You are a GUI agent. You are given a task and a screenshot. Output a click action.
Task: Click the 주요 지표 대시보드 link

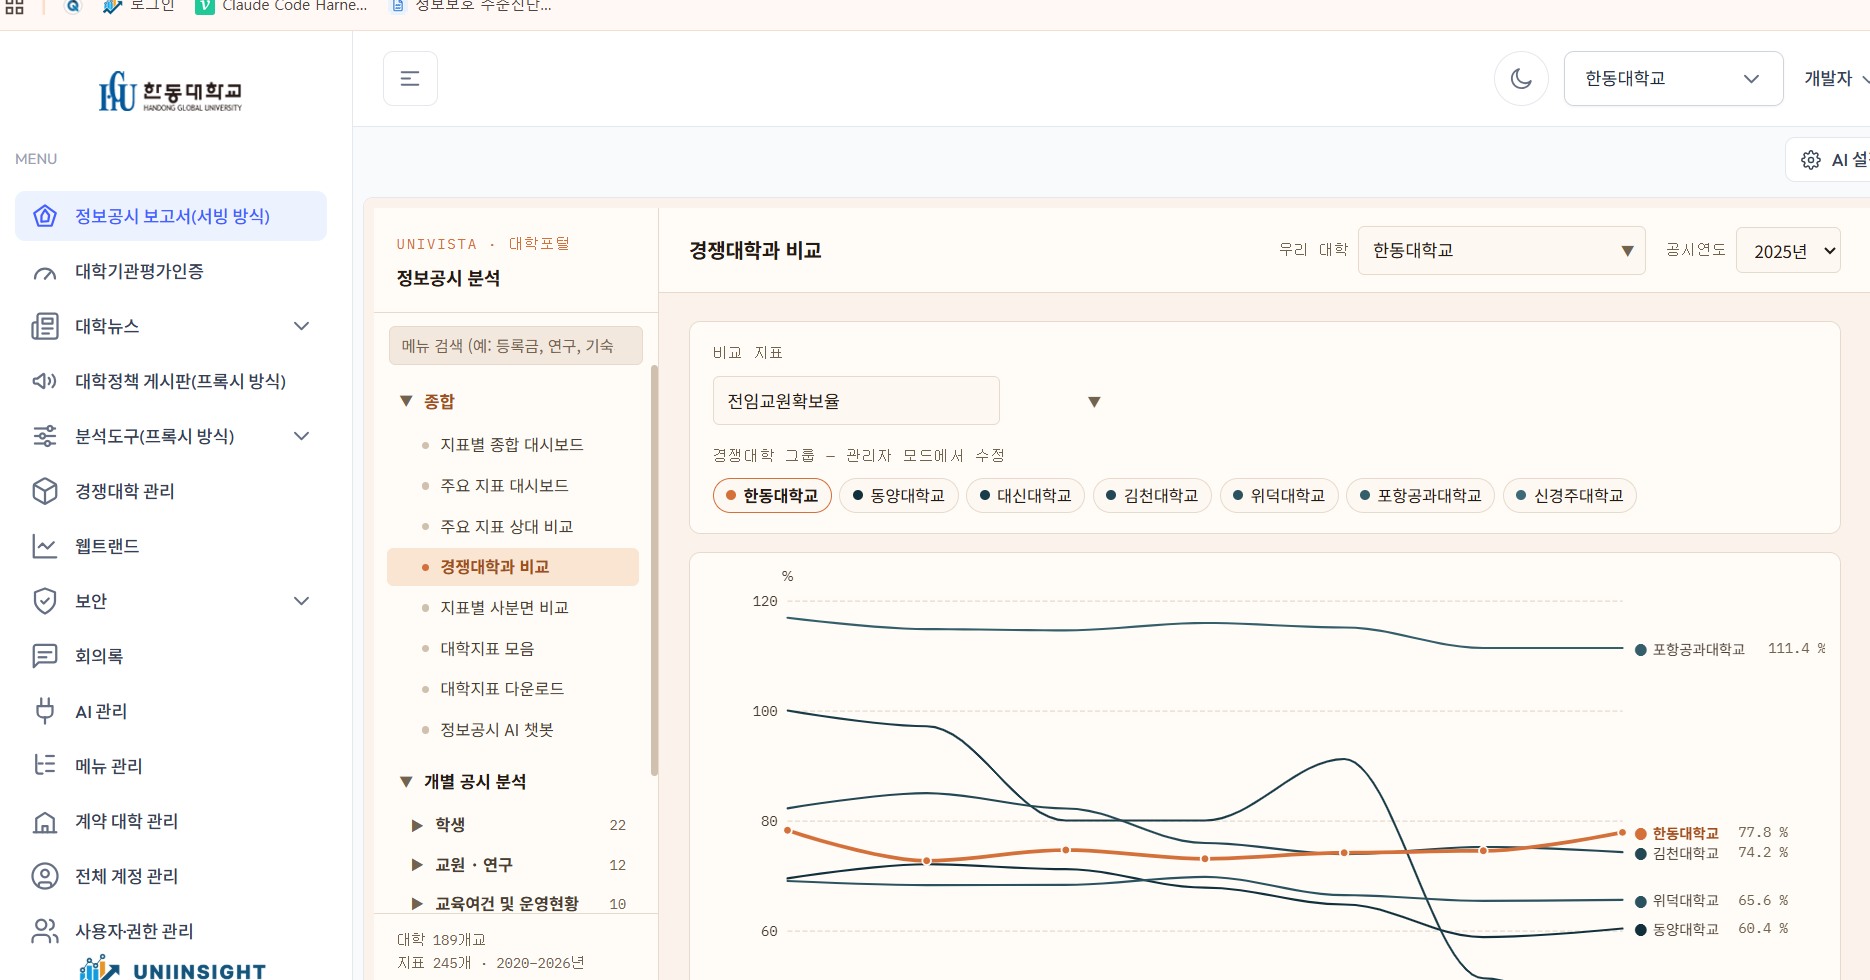pos(512,486)
